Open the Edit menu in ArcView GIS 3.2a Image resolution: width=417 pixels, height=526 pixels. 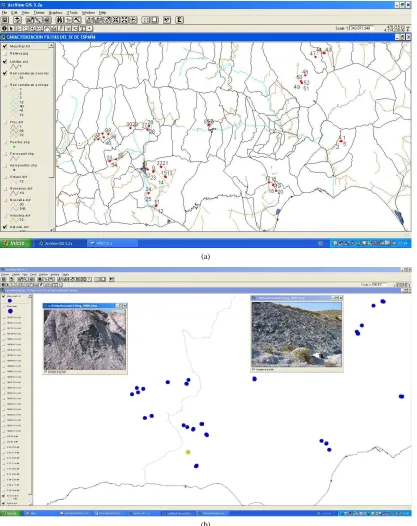[14, 13]
